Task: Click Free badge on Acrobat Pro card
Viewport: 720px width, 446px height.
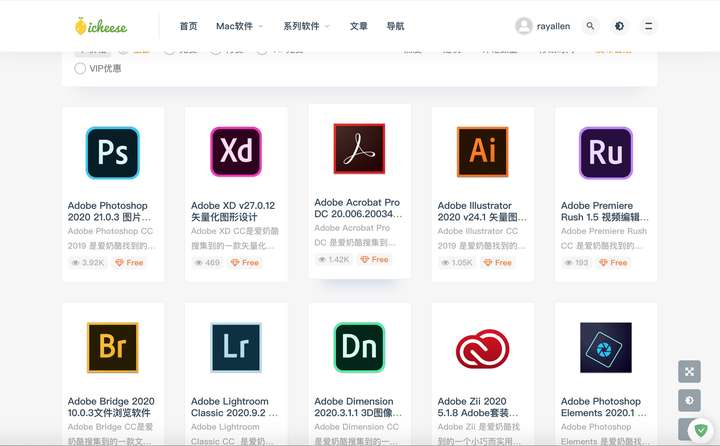Action: pos(374,260)
